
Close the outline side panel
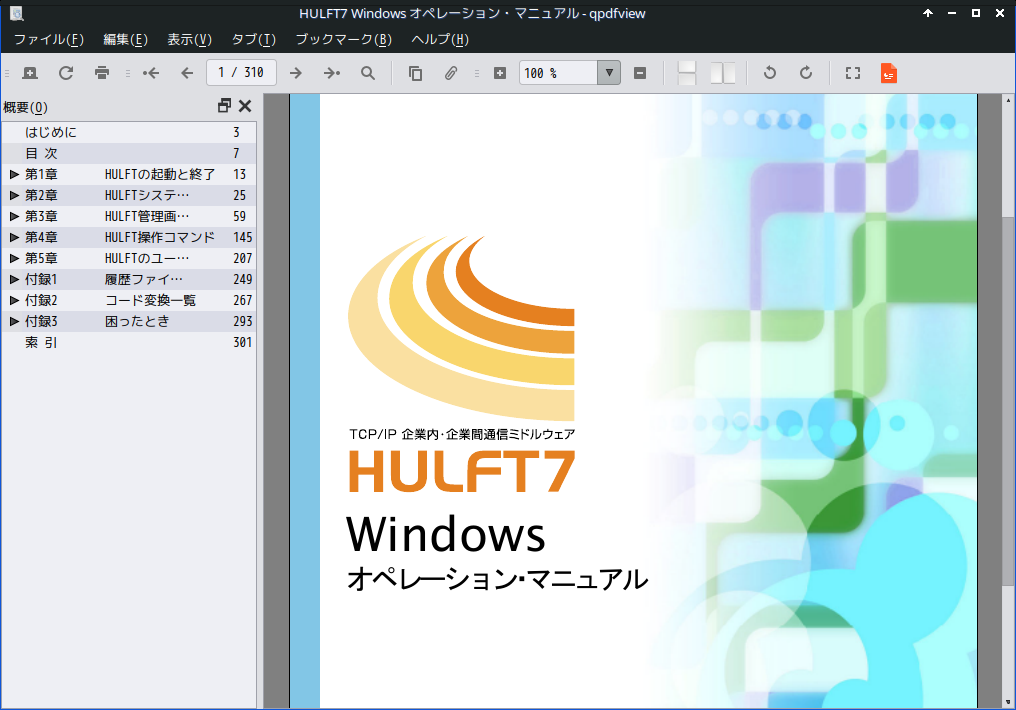tap(245, 106)
